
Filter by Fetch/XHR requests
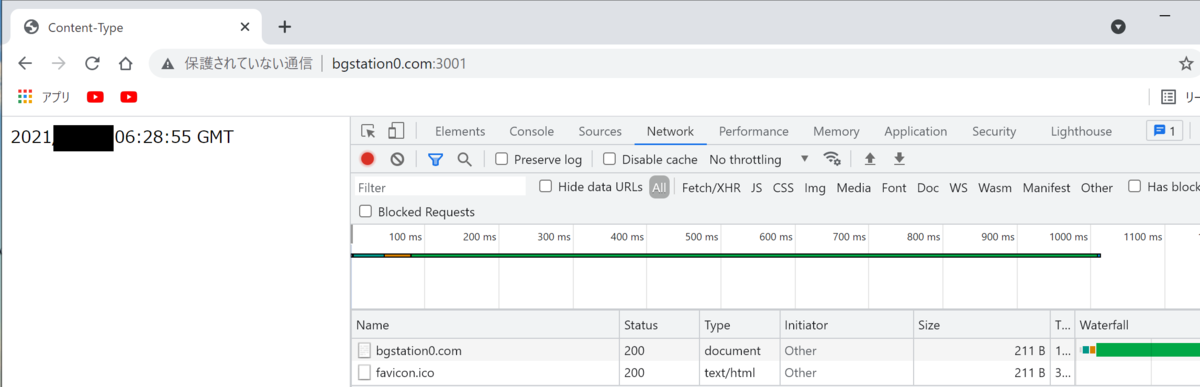point(711,187)
